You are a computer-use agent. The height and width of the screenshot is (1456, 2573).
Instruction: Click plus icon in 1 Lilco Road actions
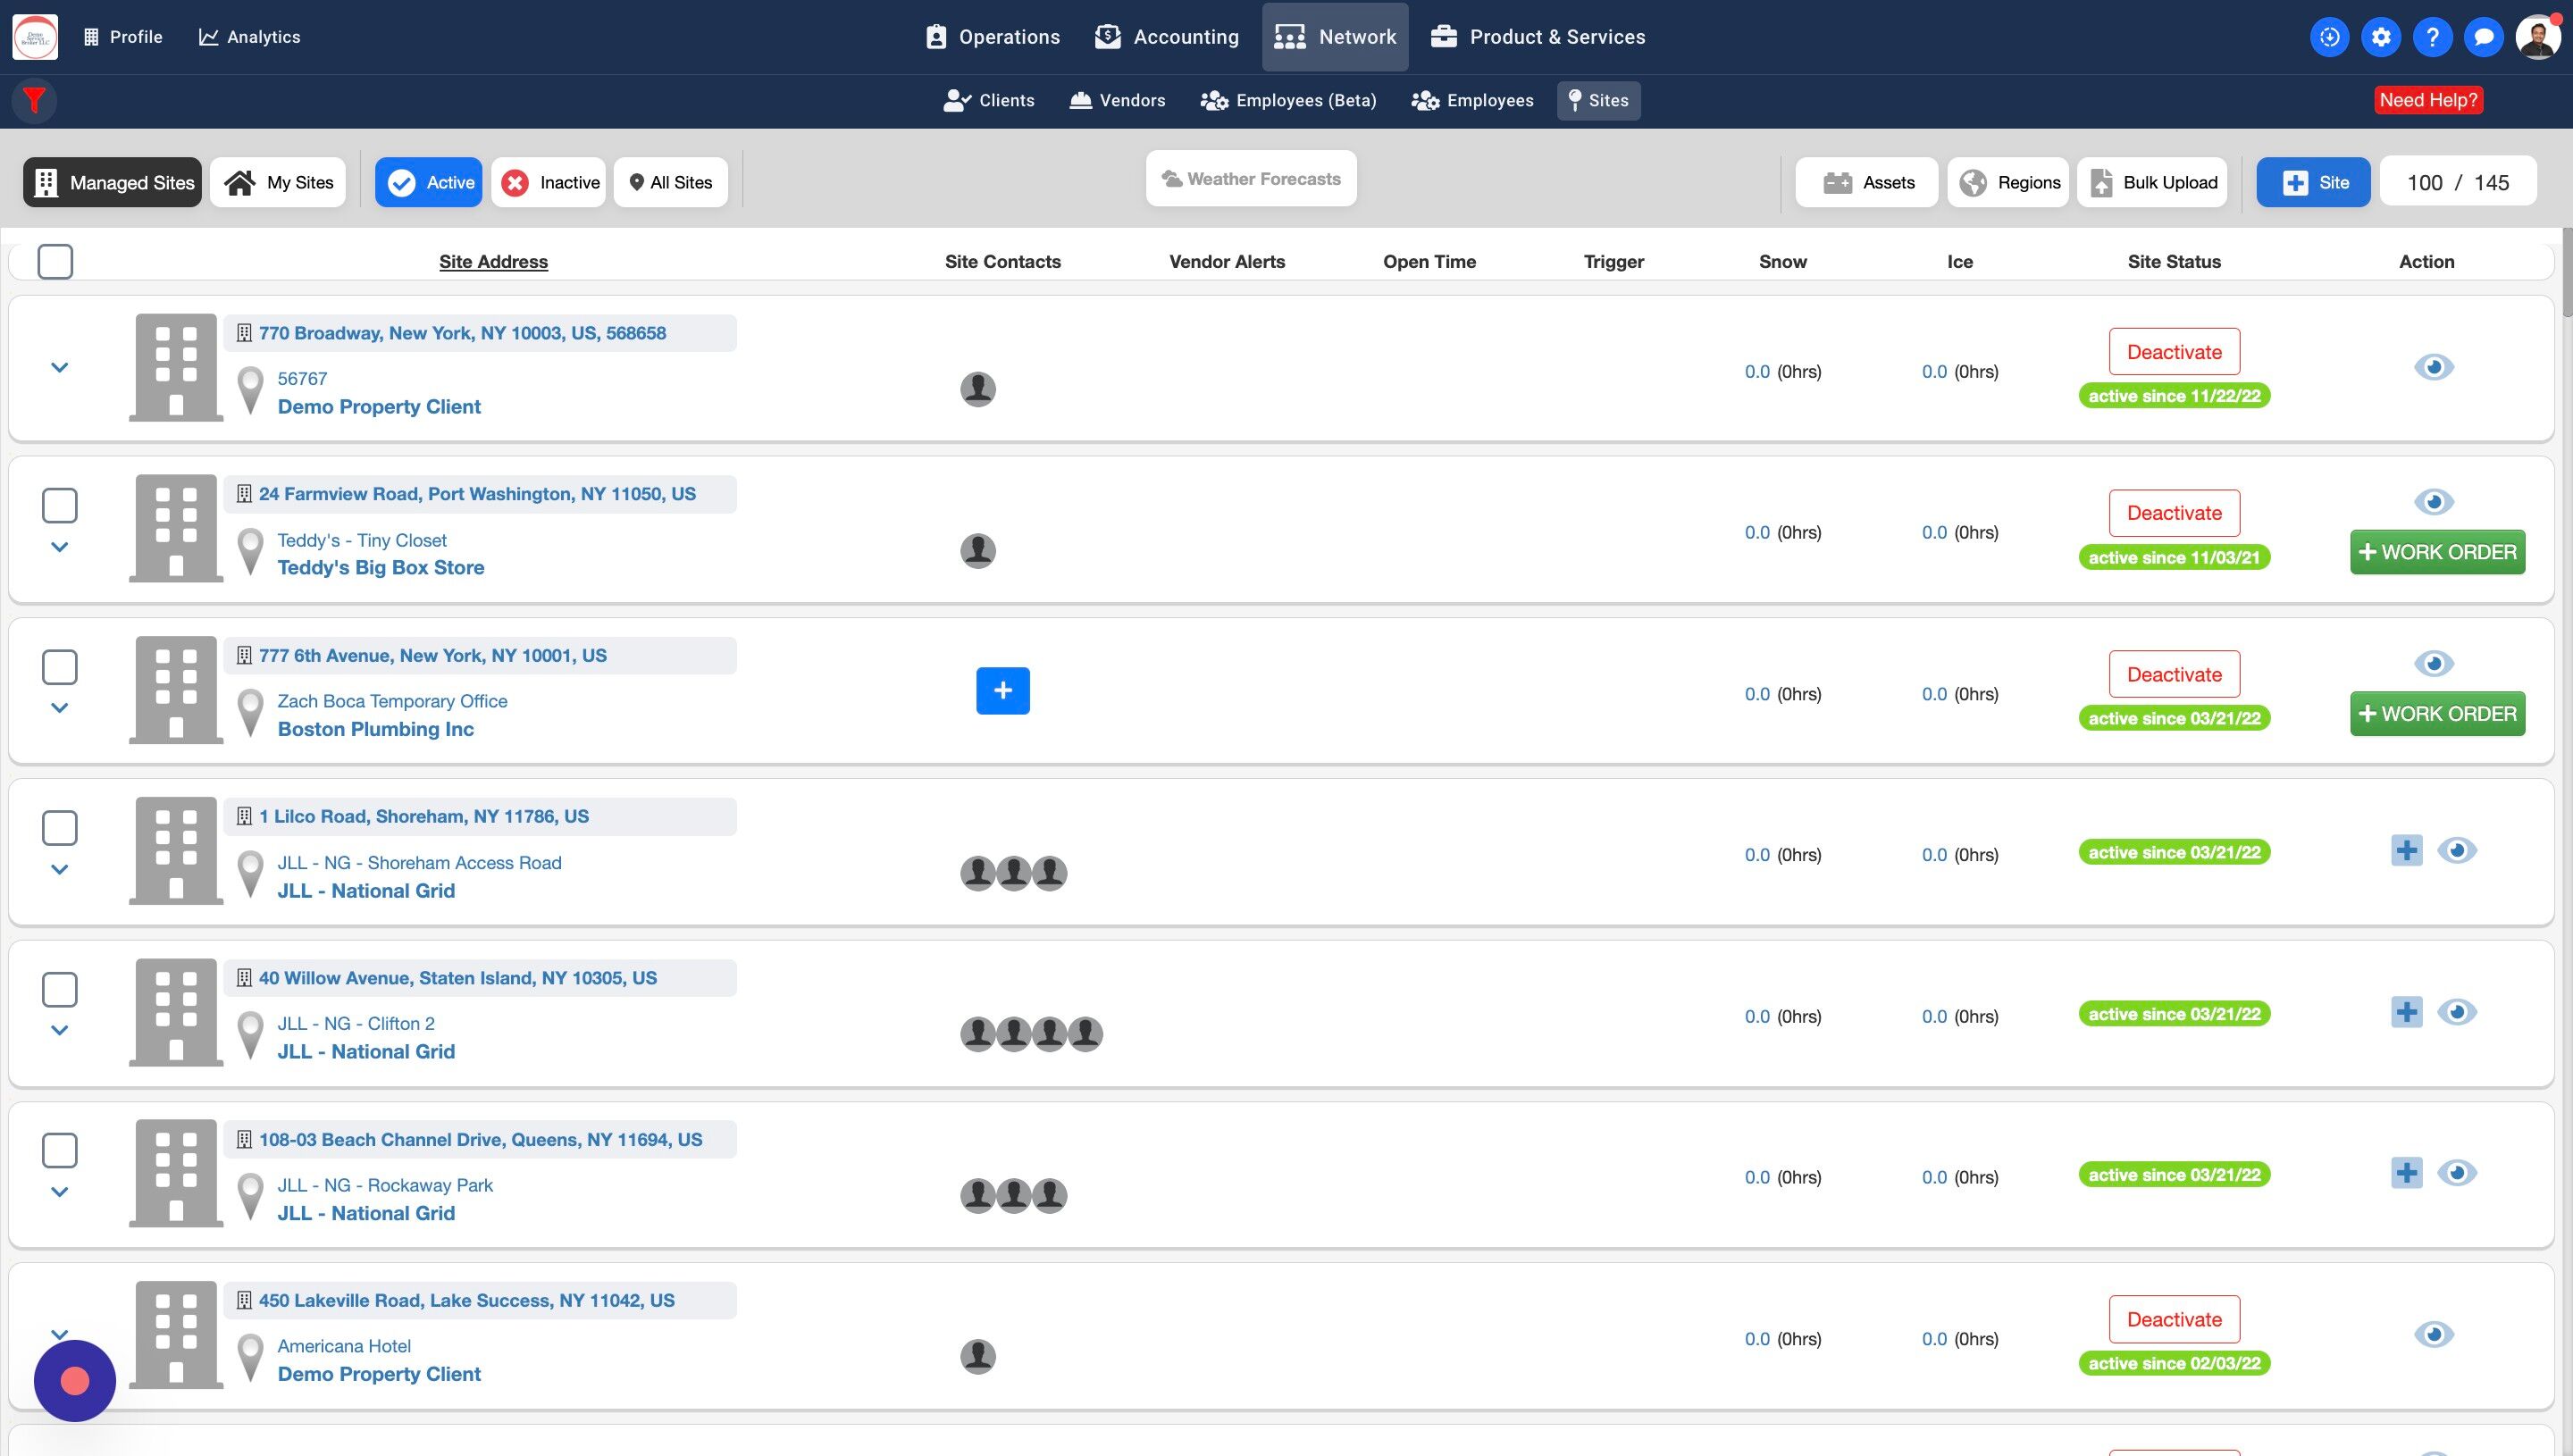click(x=2406, y=851)
